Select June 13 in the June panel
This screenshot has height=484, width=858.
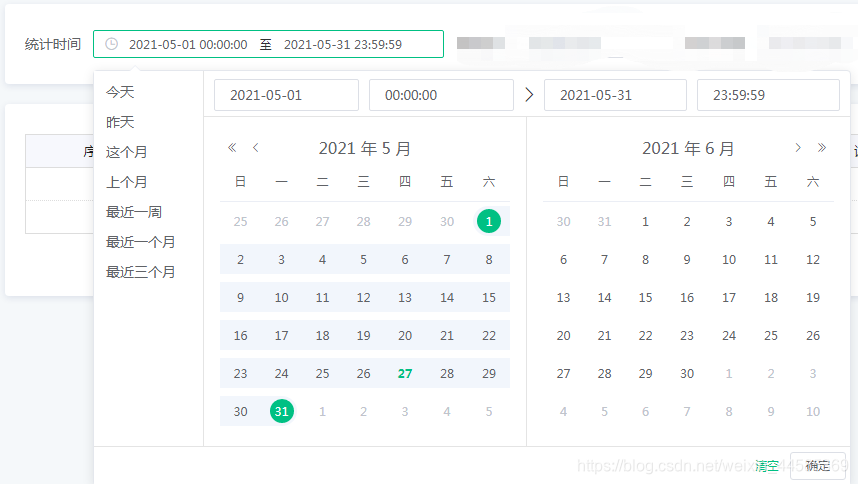click(x=563, y=298)
